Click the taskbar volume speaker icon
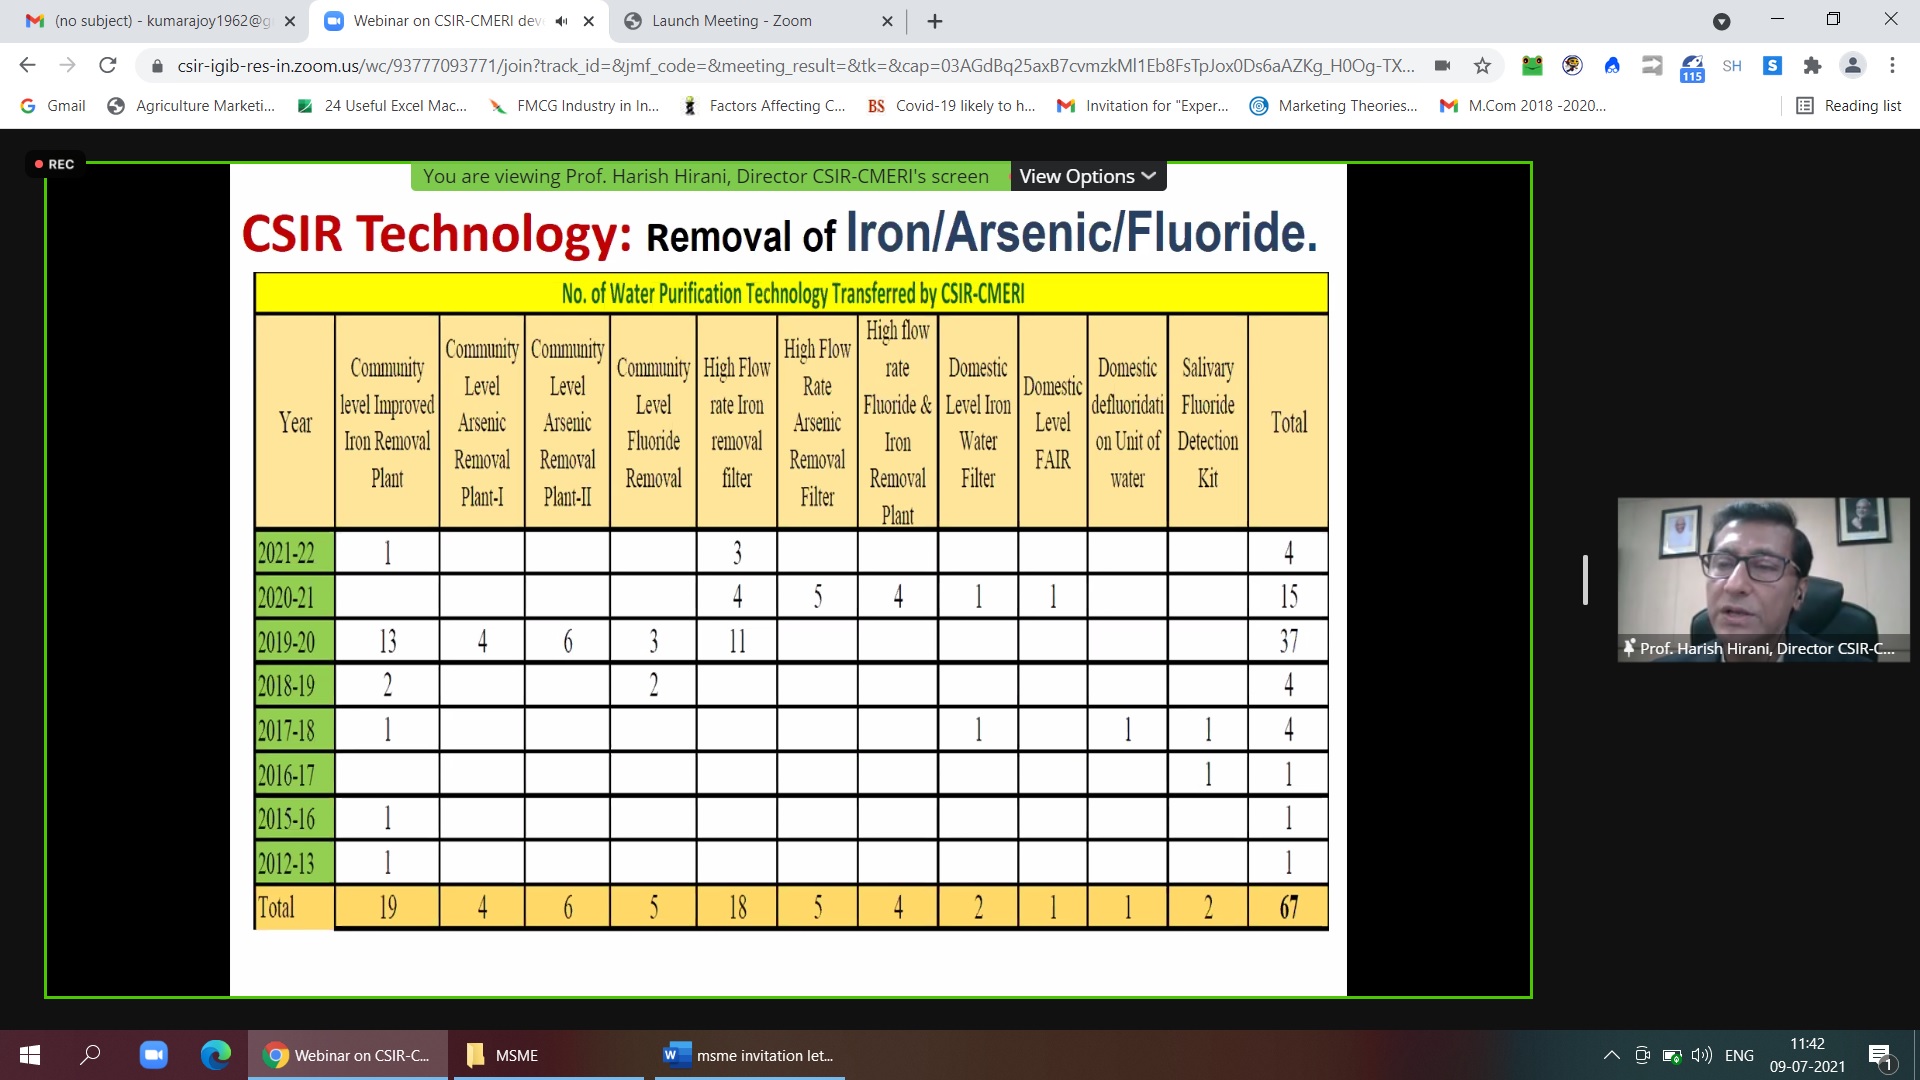This screenshot has width=1920, height=1080. pyautogui.click(x=1701, y=1055)
